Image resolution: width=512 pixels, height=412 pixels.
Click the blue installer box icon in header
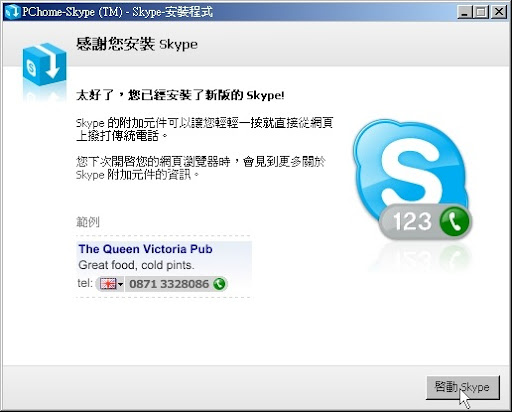tap(44, 65)
